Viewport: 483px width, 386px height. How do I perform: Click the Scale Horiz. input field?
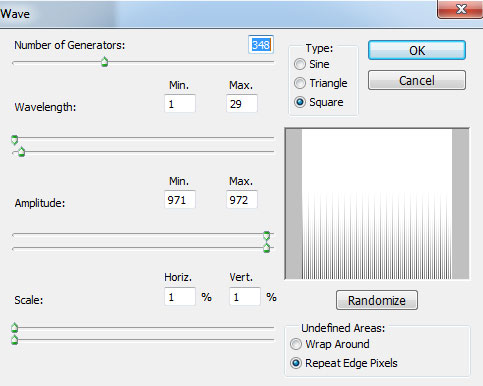180,297
